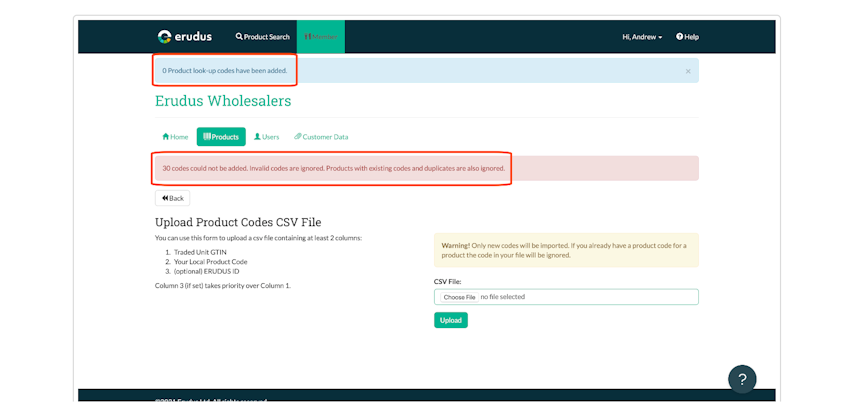Click the '30 codes could not be added' message
The width and height of the screenshot is (858, 412).
coord(333,169)
